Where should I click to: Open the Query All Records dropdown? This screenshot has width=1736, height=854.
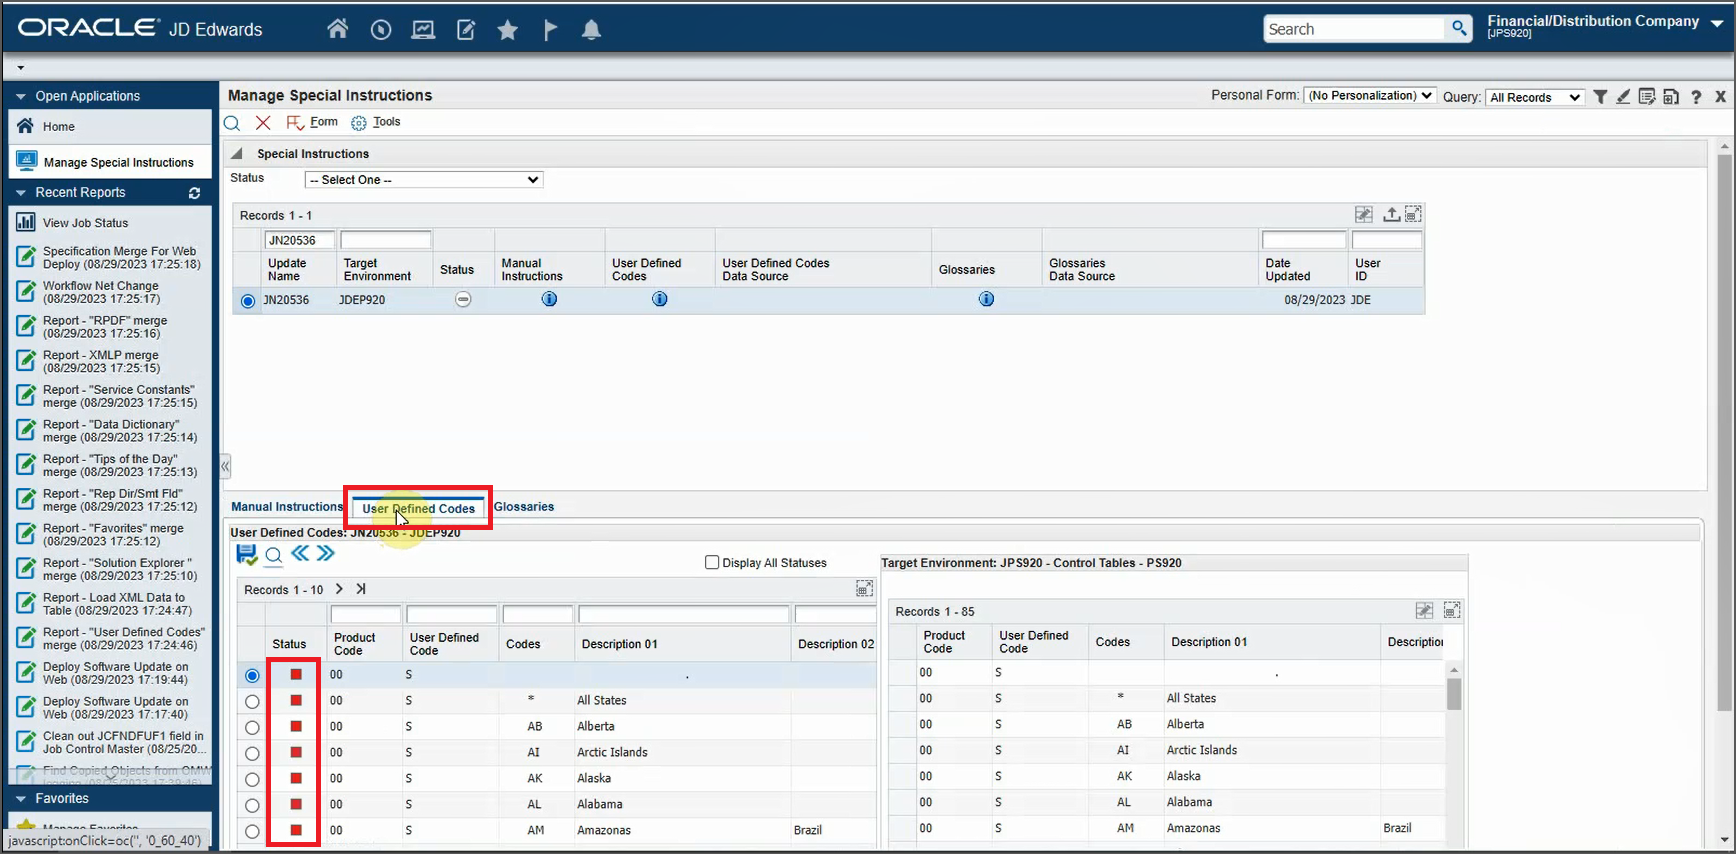1534,97
